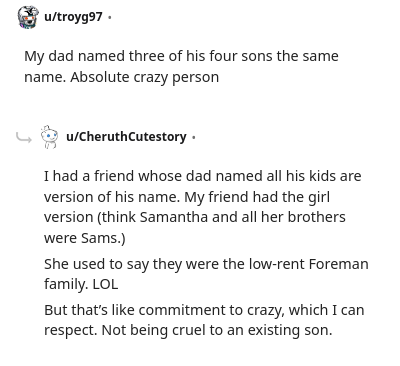Click the separator dot after u/CheruthCutestory

click(x=194, y=137)
